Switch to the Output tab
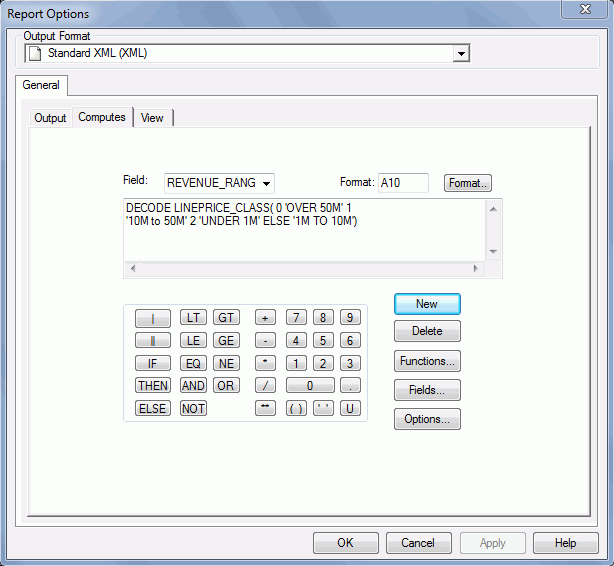Viewport: 614px width, 566px height. (50, 118)
